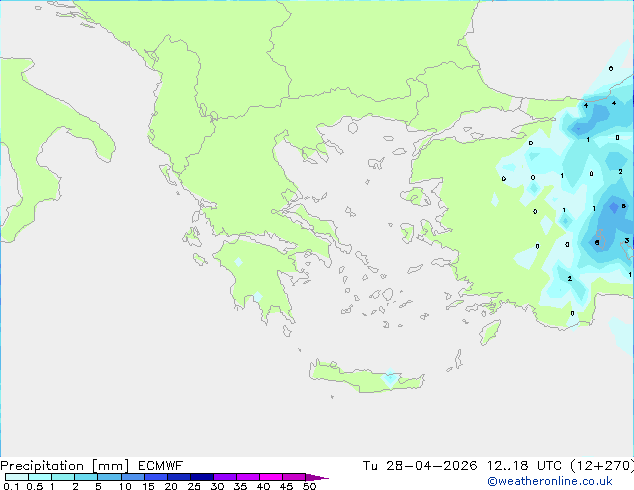The height and width of the screenshot is (490, 634).
Task: Click the '25' legend scale label
Action: coord(194,486)
